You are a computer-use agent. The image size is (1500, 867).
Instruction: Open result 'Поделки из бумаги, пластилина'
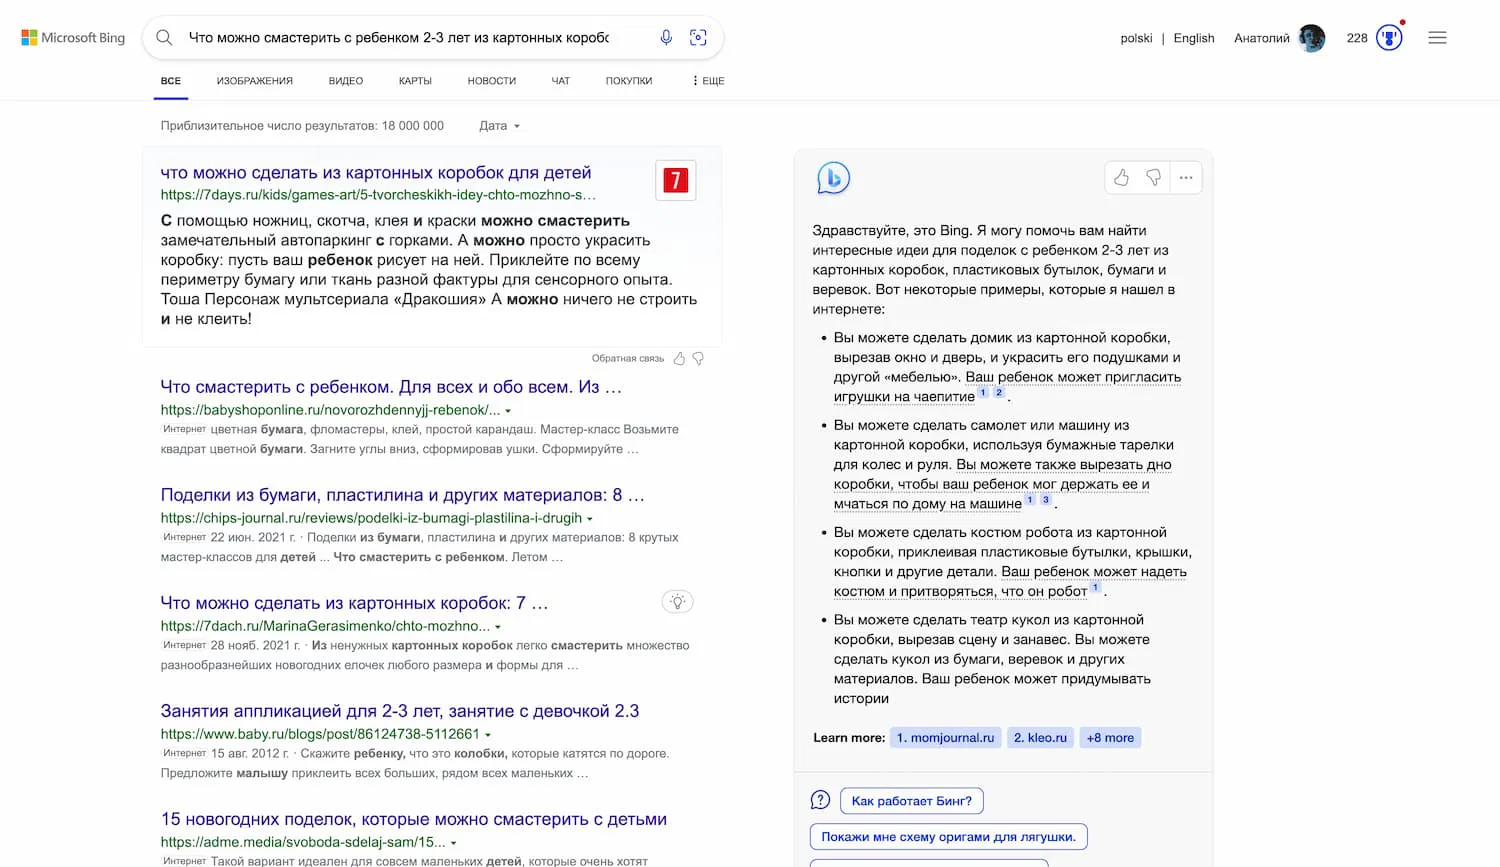pyautogui.click(x=402, y=495)
